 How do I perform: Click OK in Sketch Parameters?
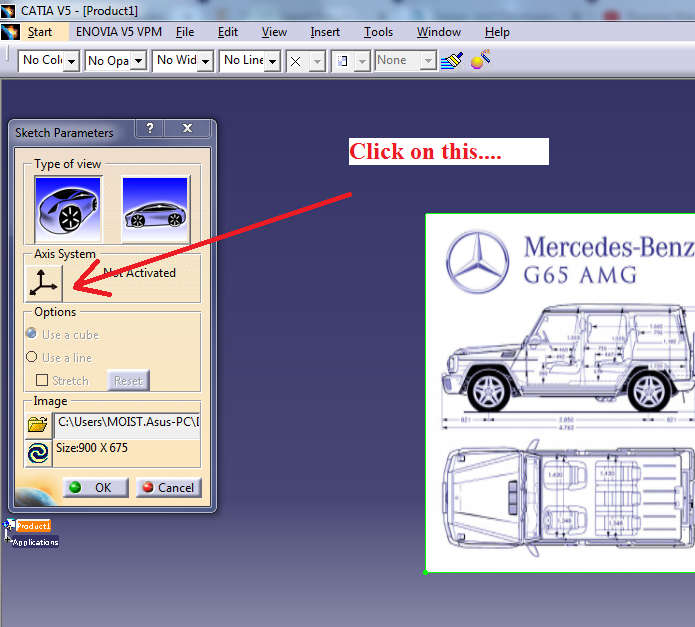pos(96,487)
